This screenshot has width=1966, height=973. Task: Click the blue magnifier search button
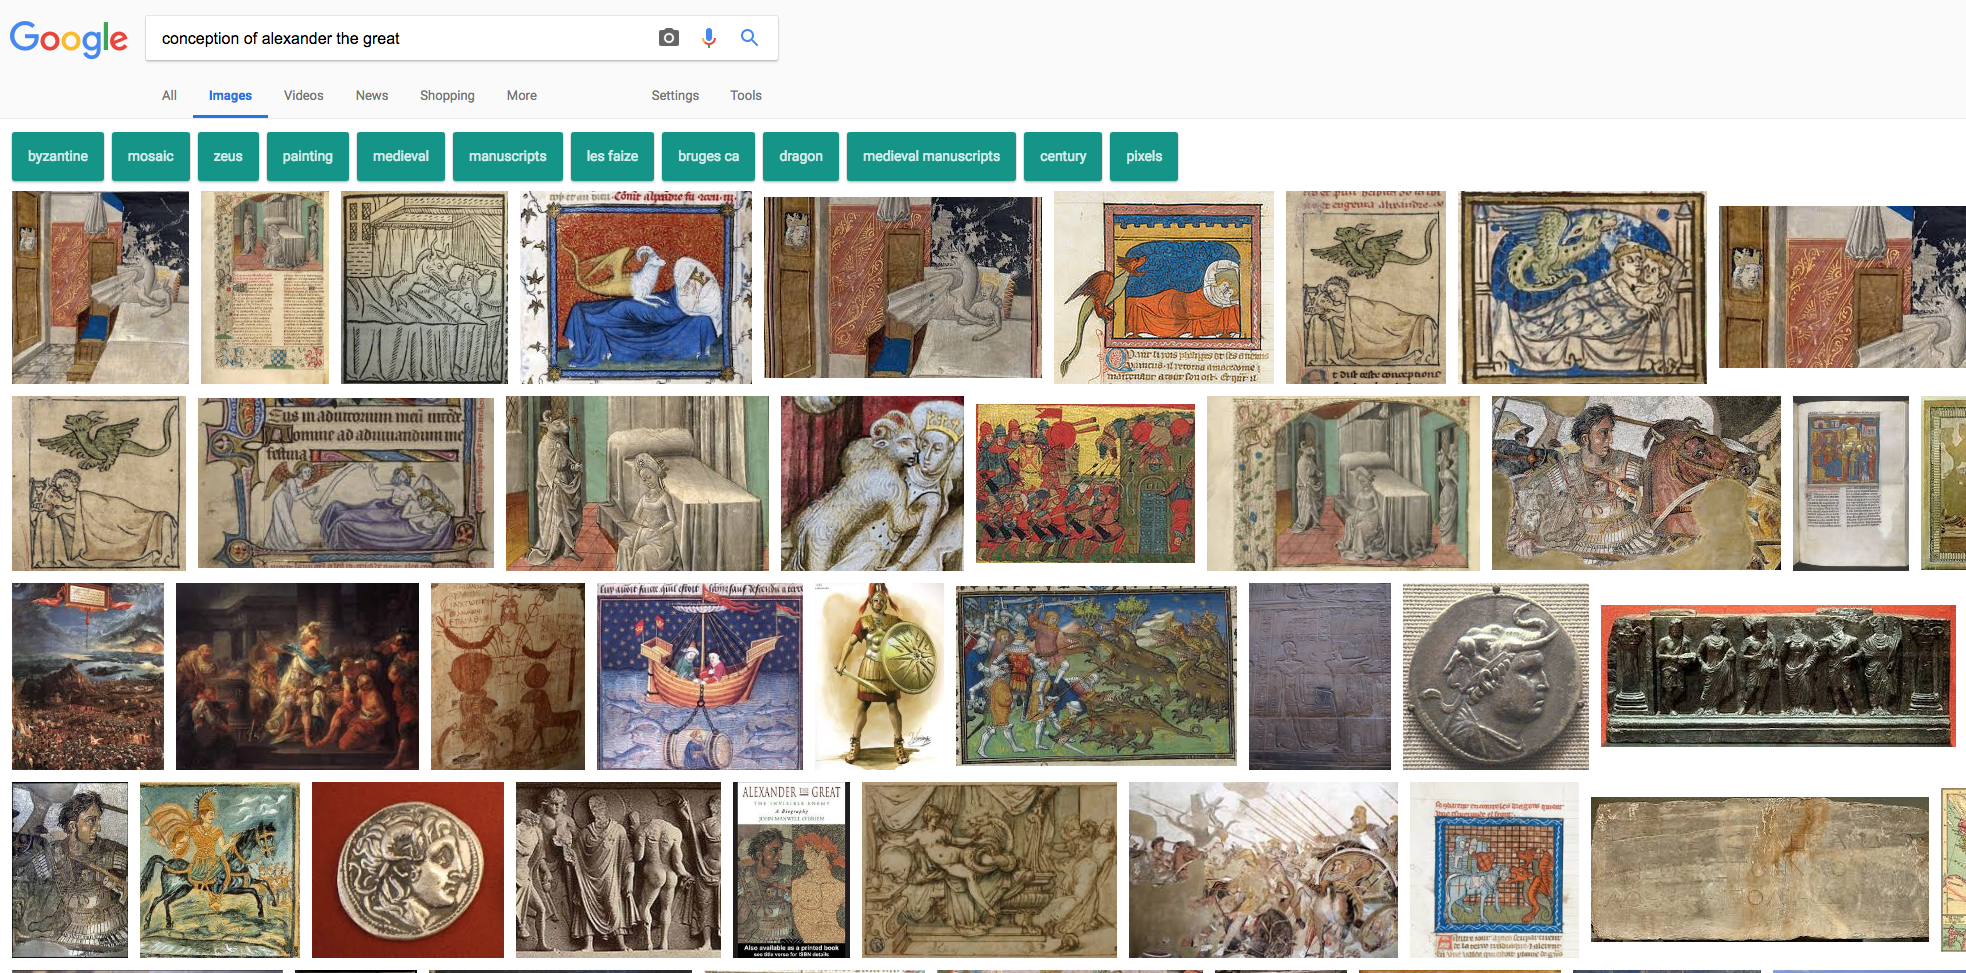[749, 38]
